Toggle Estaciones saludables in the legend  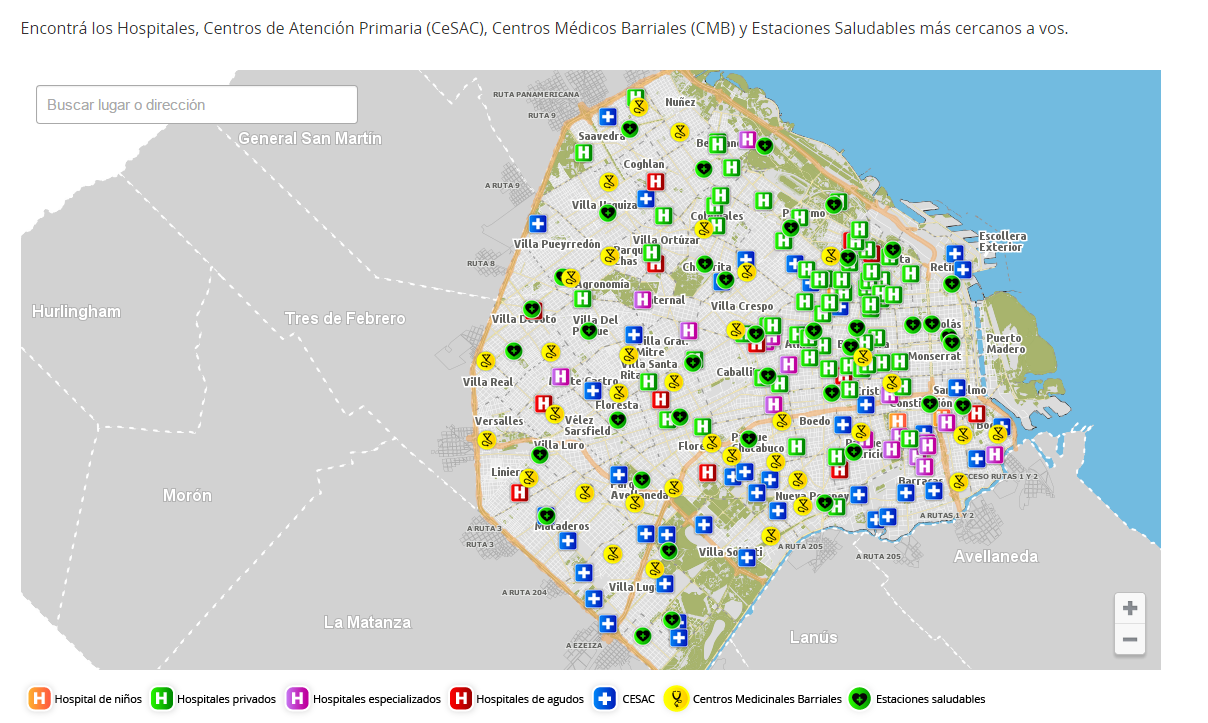tap(917, 699)
